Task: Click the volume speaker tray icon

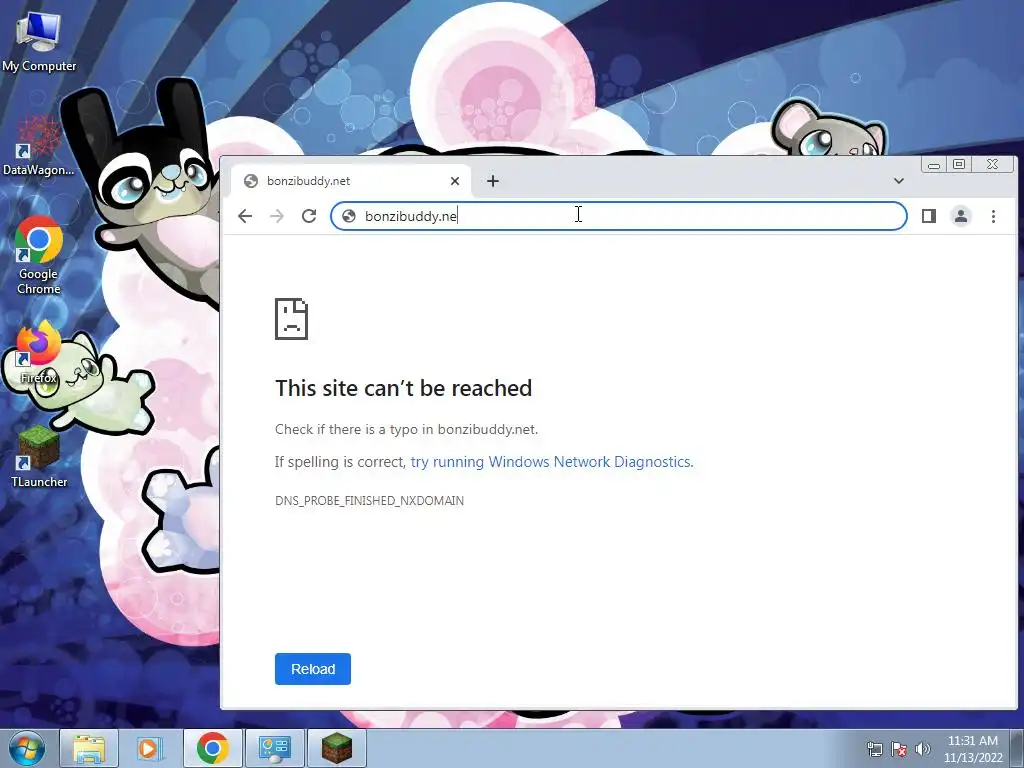Action: pos(923,749)
